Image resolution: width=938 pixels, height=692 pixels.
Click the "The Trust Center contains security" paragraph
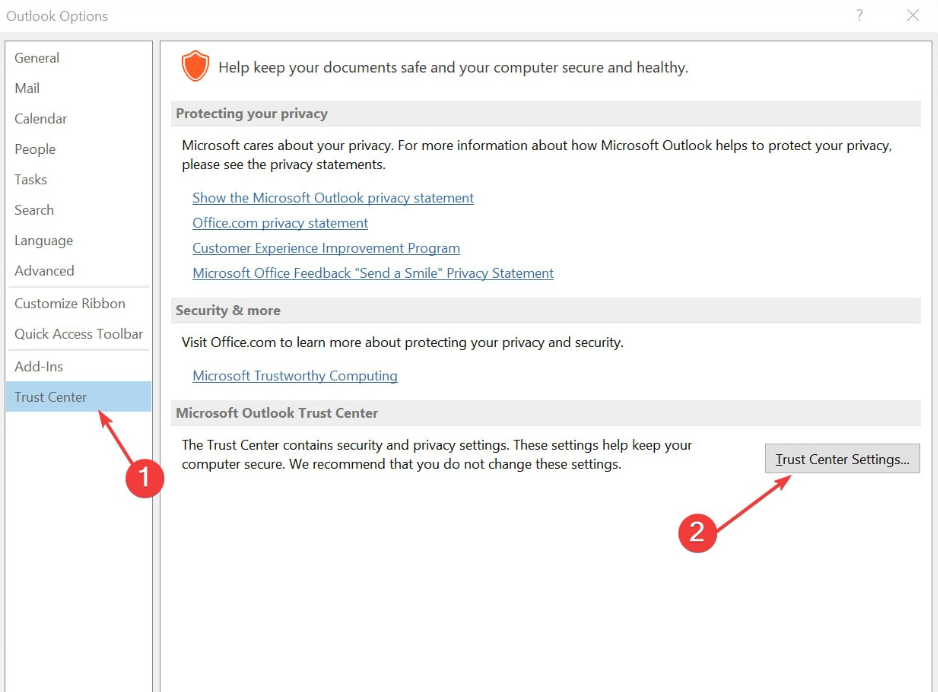pyautogui.click(x=437, y=455)
